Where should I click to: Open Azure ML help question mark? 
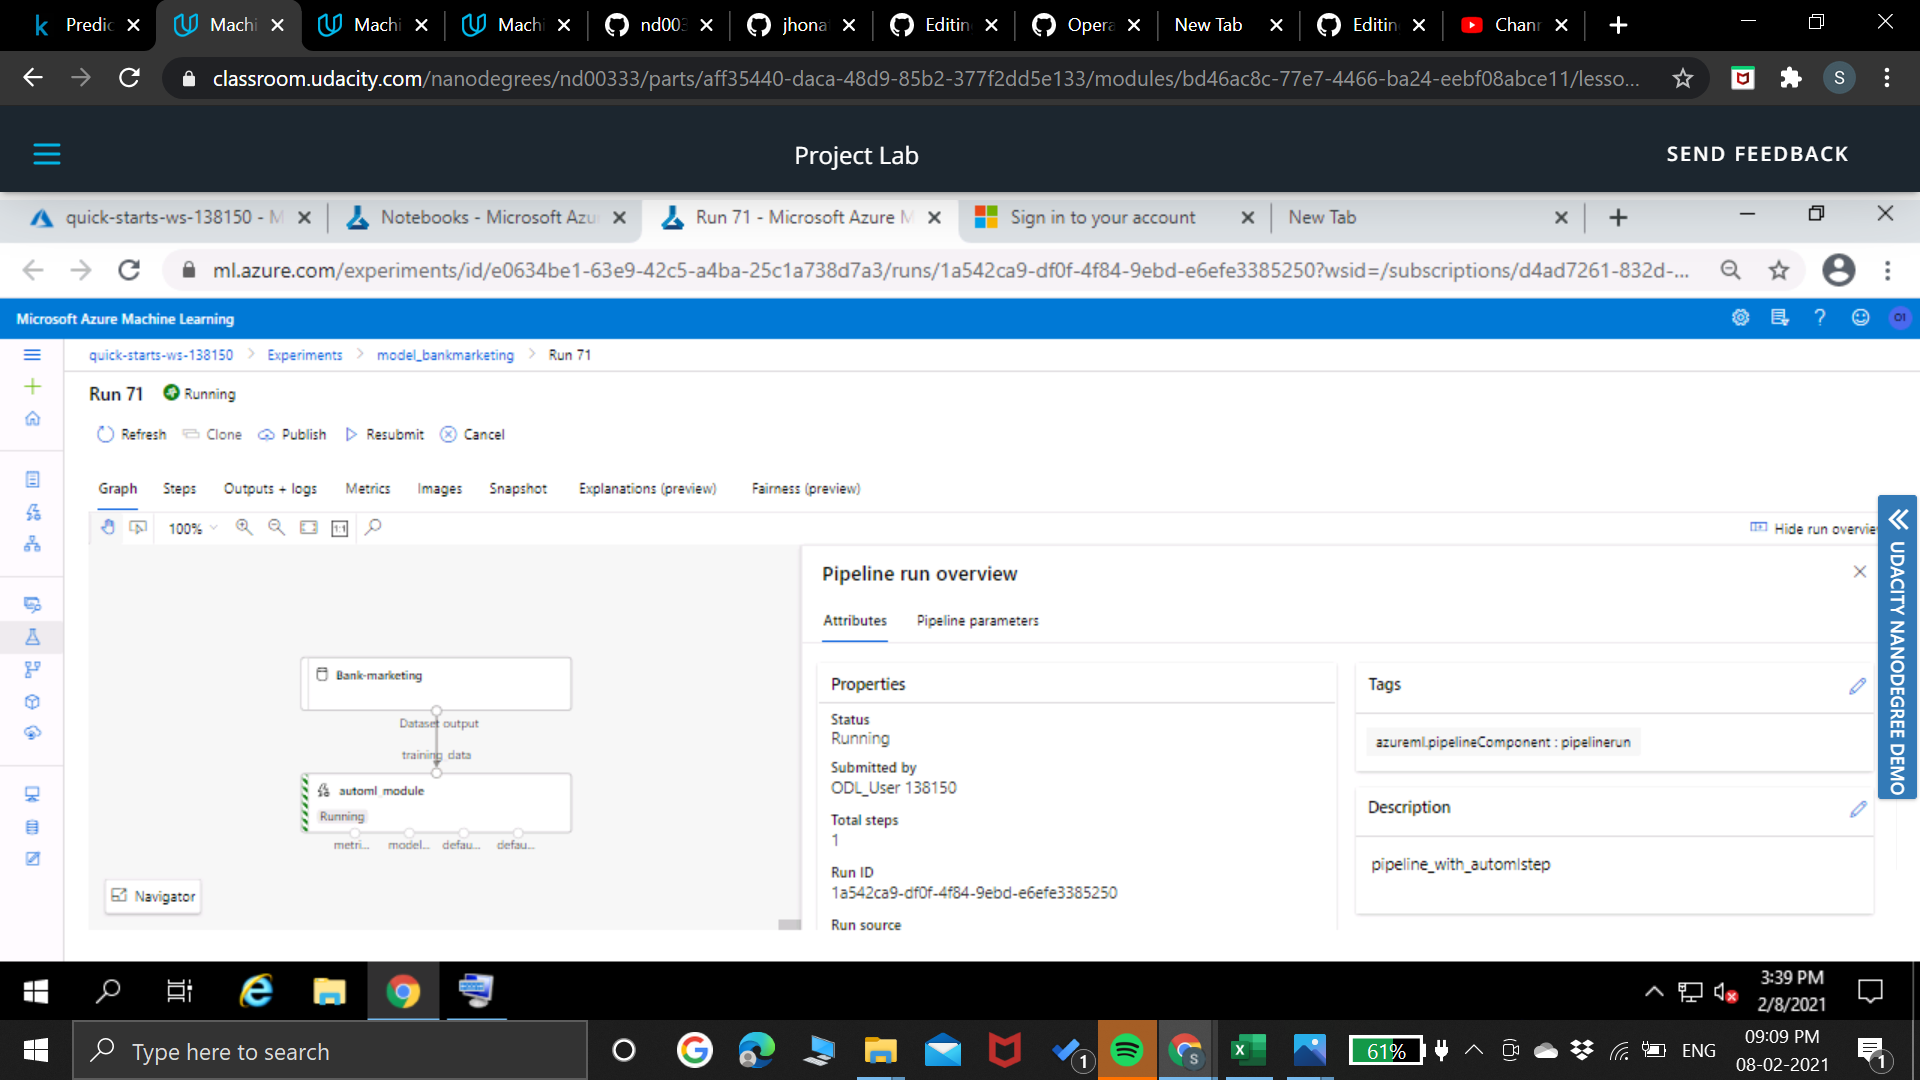(x=1820, y=317)
